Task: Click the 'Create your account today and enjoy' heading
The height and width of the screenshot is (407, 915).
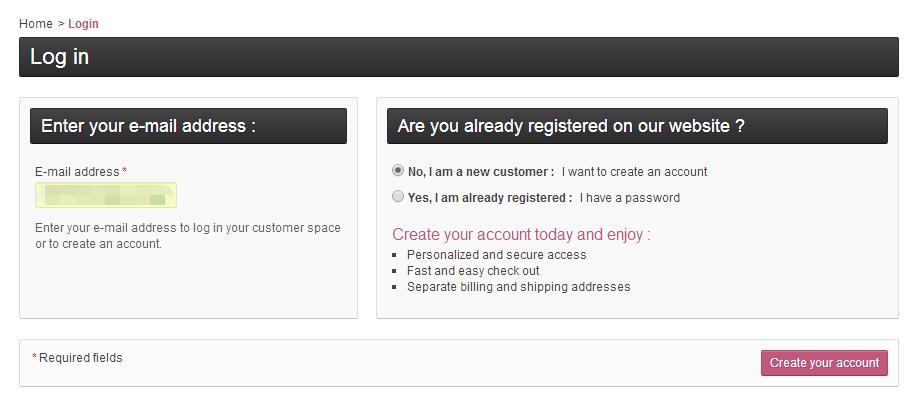Action: [521, 235]
